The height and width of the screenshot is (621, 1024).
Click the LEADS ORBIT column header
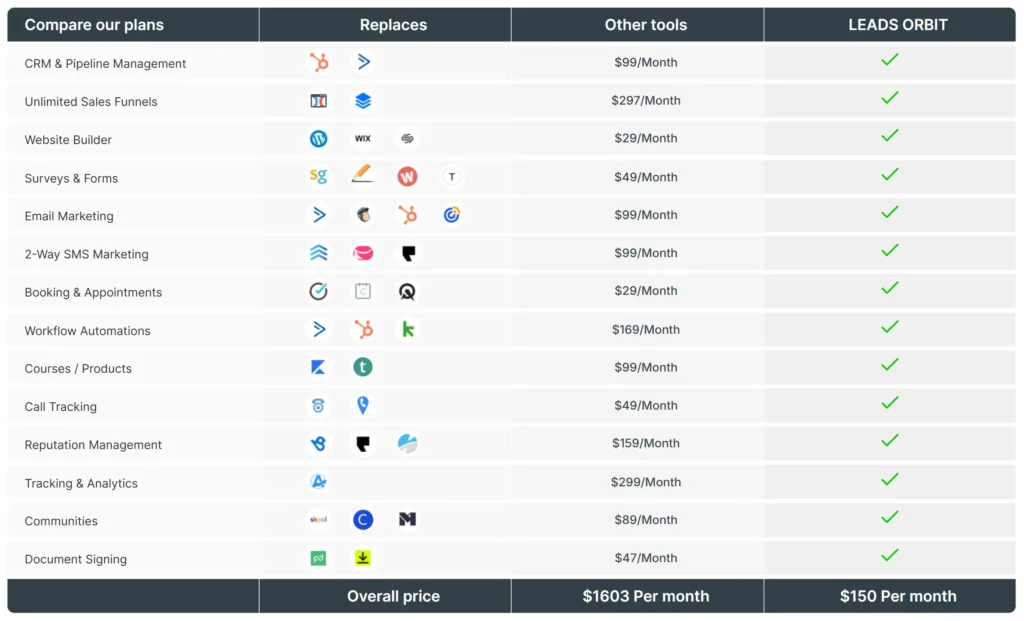tap(897, 25)
